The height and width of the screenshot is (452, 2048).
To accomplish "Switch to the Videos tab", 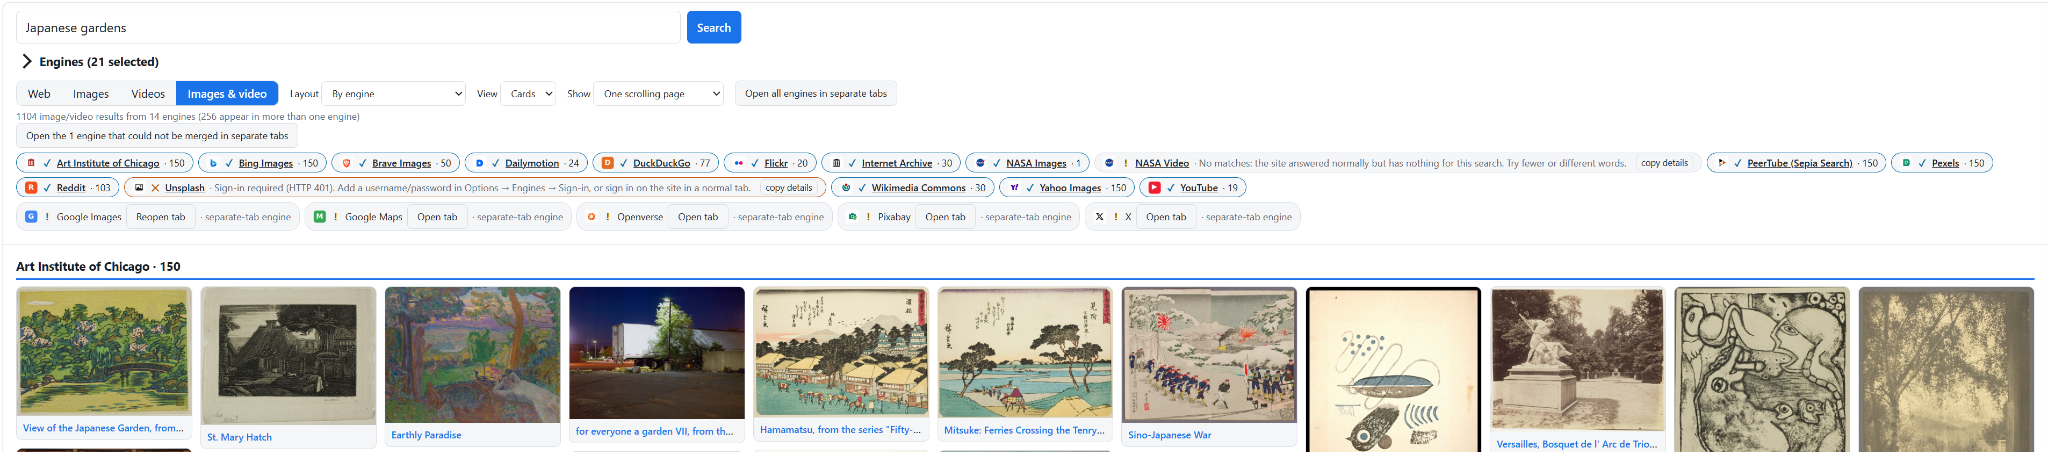I will point(148,93).
